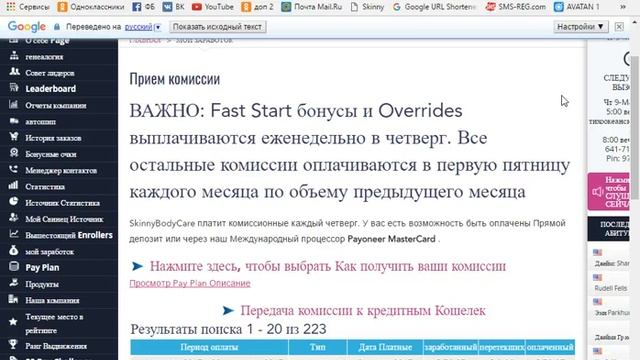Click the Наша компания building icon
The image size is (640, 360).
(14, 300)
